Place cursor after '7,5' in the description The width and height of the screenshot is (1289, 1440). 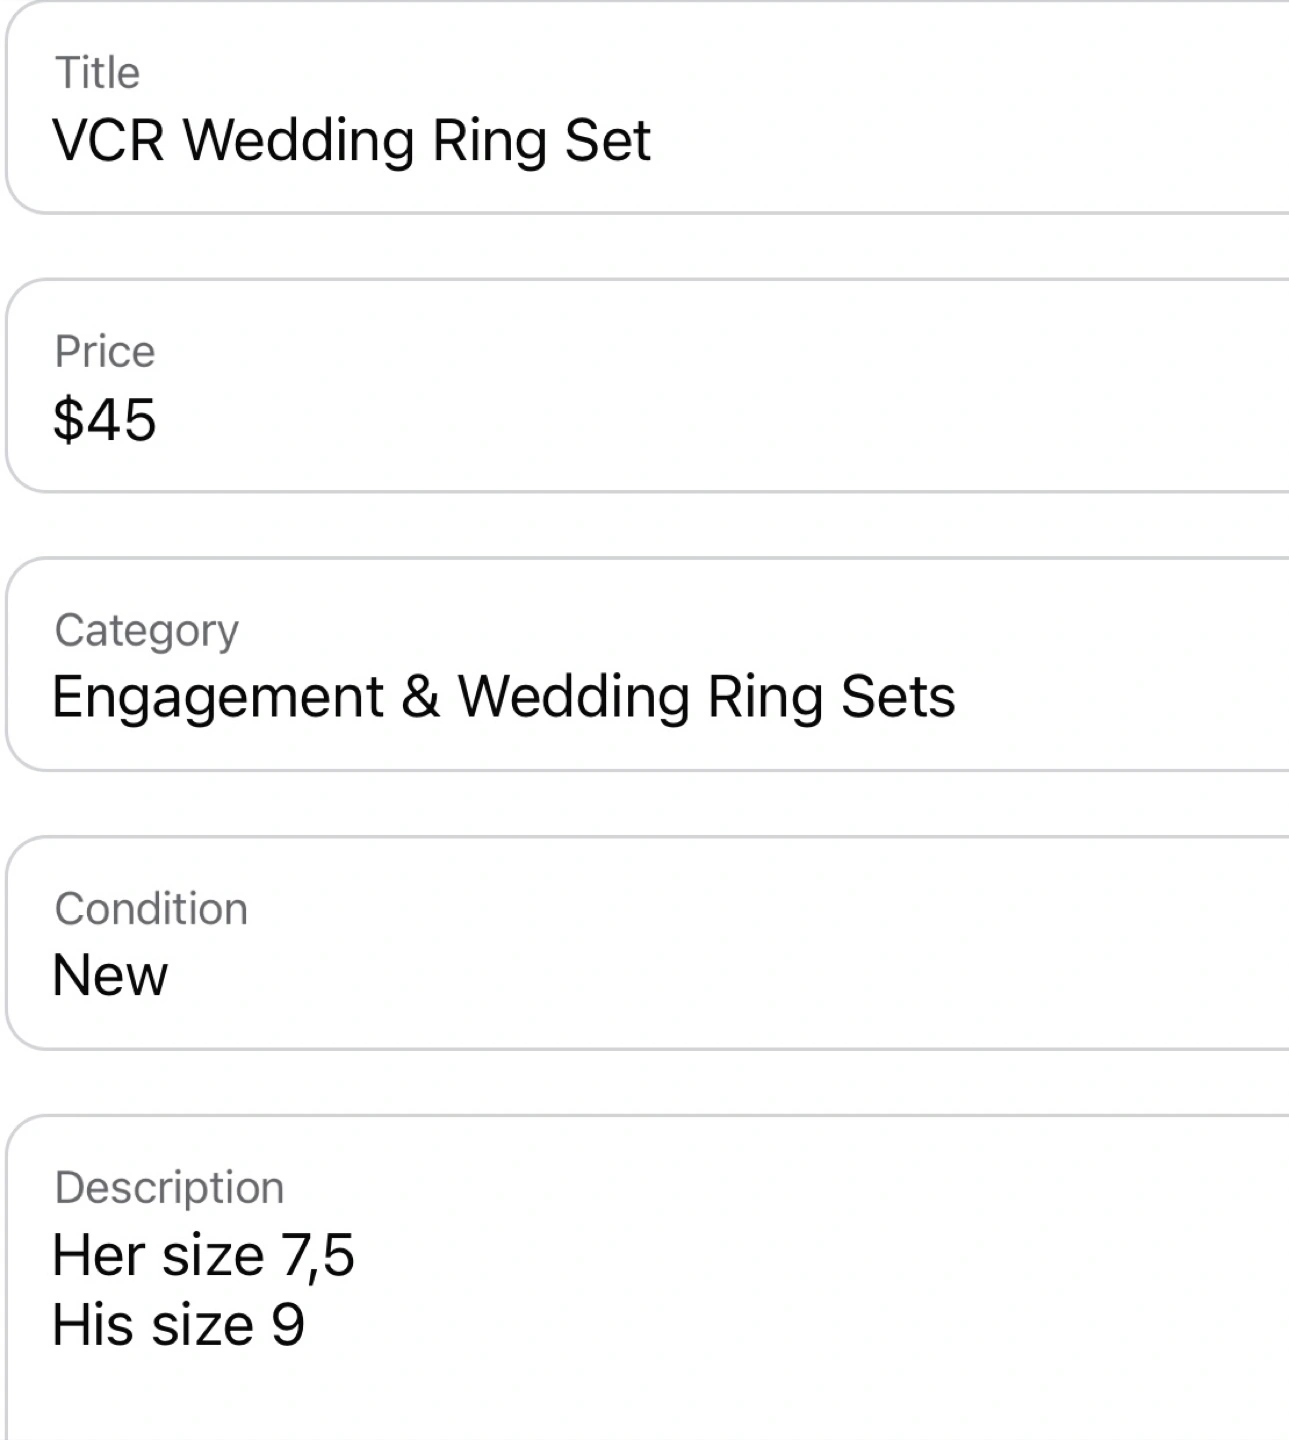(357, 1255)
